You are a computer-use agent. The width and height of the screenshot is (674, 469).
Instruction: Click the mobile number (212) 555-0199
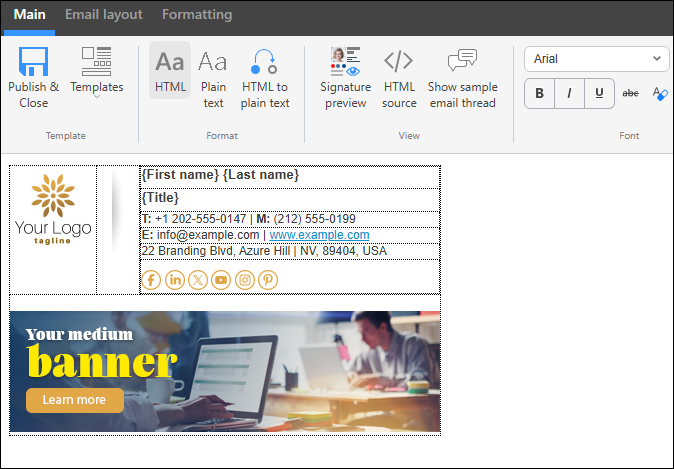[x=314, y=219]
